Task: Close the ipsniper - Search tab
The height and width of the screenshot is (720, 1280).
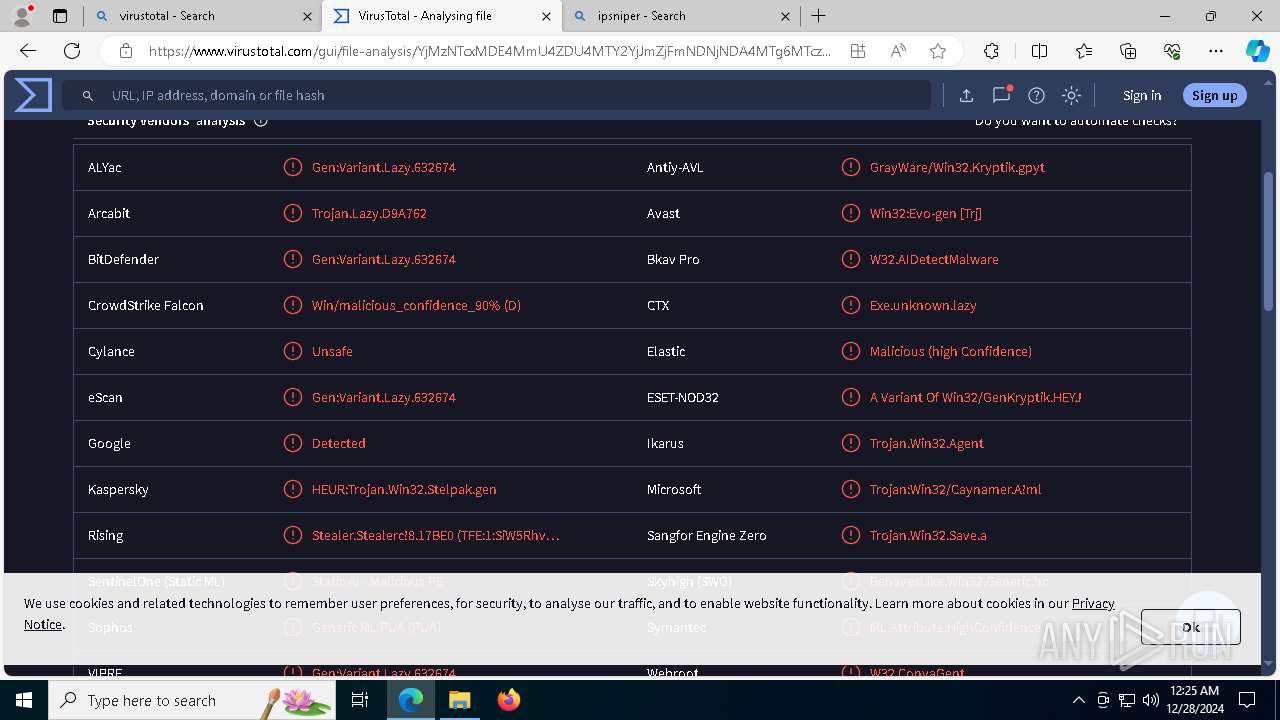Action: pyautogui.click(x=785, y=16)
